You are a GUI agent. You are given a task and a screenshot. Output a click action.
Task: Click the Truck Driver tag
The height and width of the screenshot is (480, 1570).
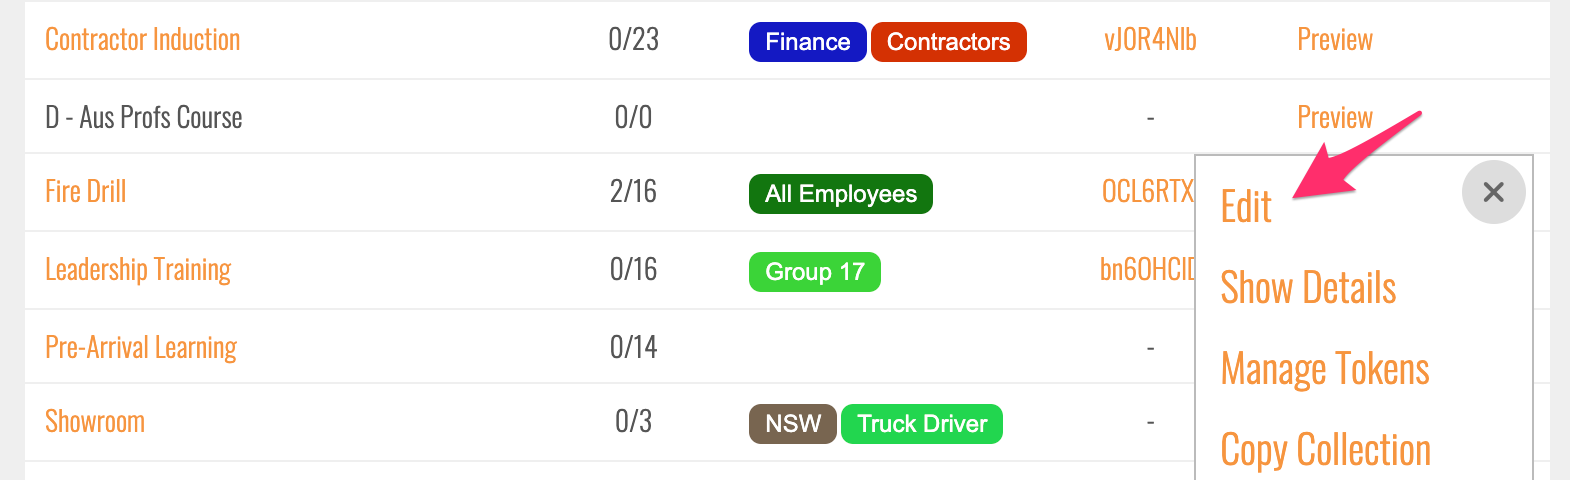click(x=921, y=424)
